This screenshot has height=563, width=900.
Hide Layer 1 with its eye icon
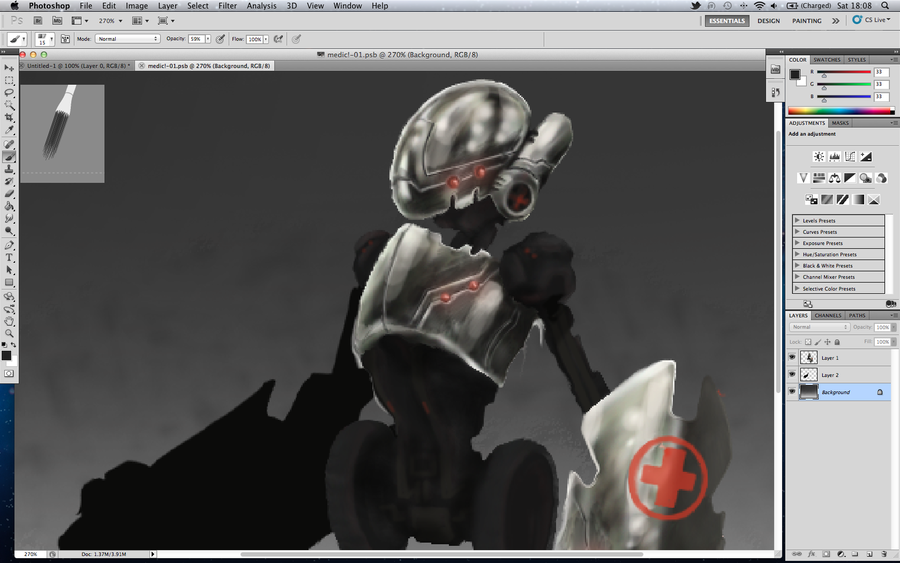(792, 358)
